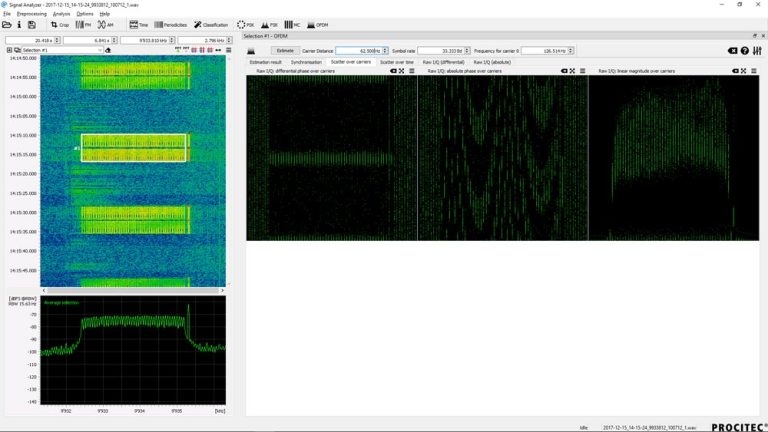Click the spectrogram horizontal scrollbar
The width and height of the screenshot is (768, 432).
(133, 290)
